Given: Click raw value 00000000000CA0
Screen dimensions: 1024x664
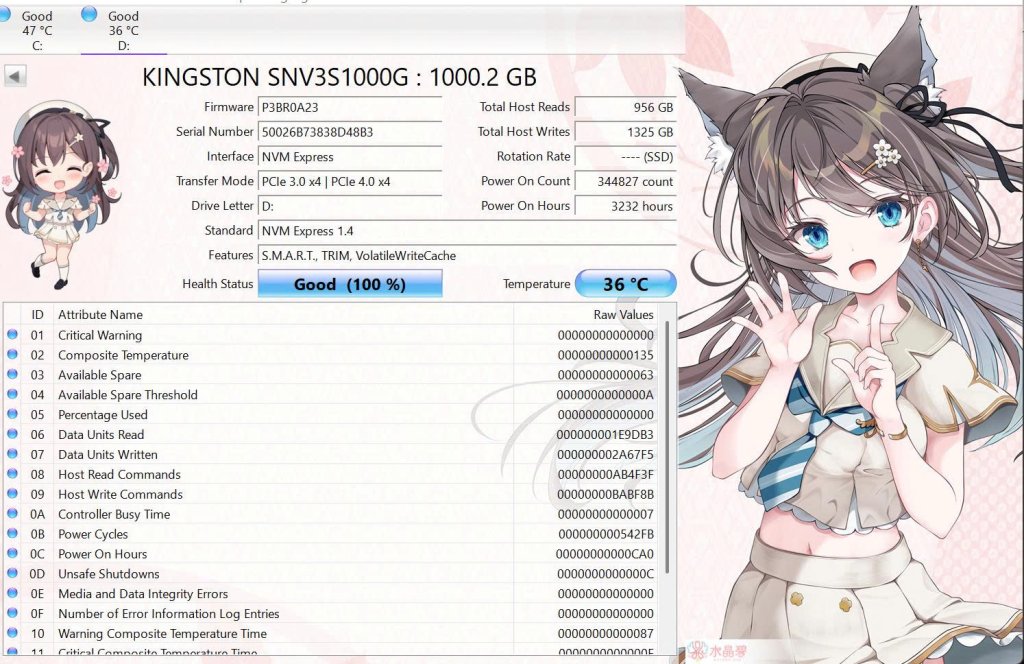Looking at the screenshot, I should tap(605, 554).
